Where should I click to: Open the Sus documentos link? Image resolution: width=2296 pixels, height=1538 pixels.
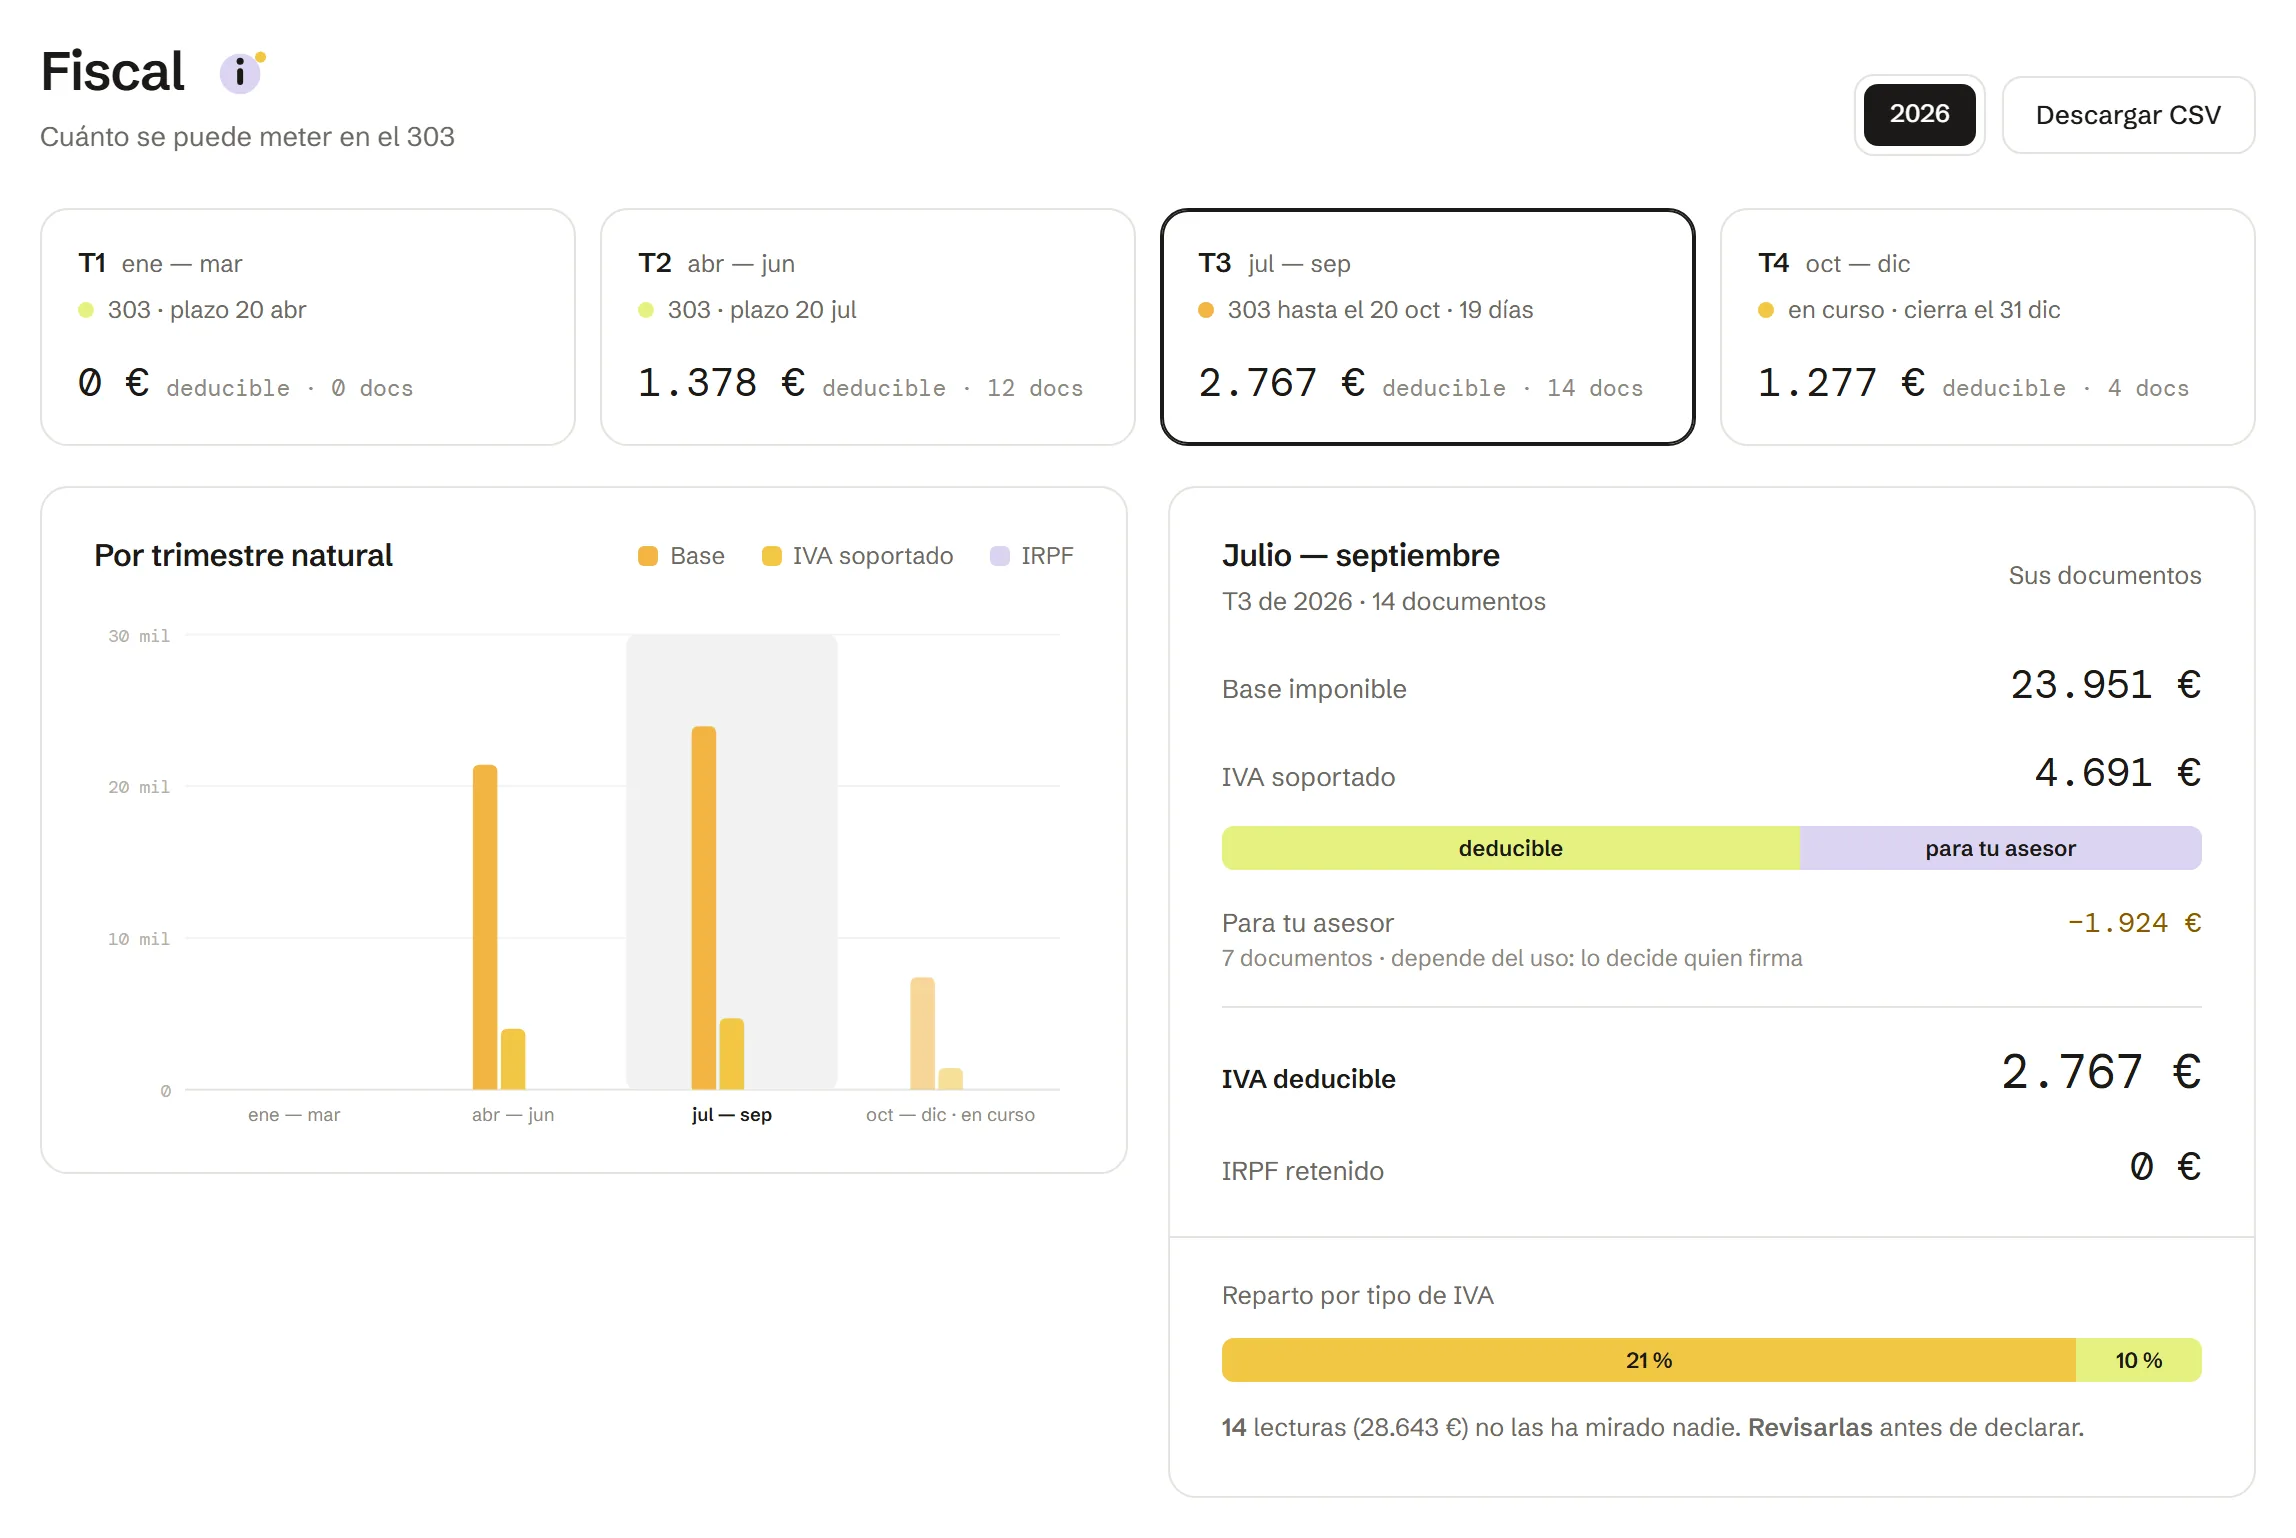click(x=2105, y=575)
